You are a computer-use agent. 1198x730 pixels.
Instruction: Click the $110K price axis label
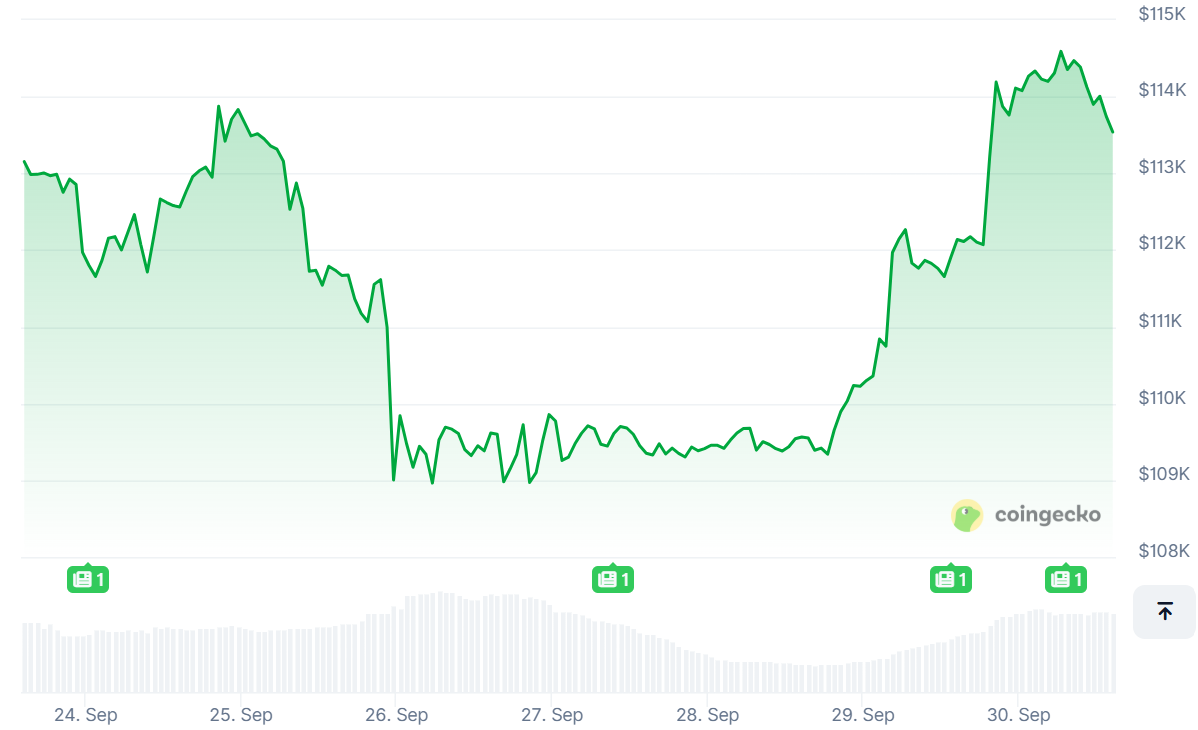[1161, 398]
